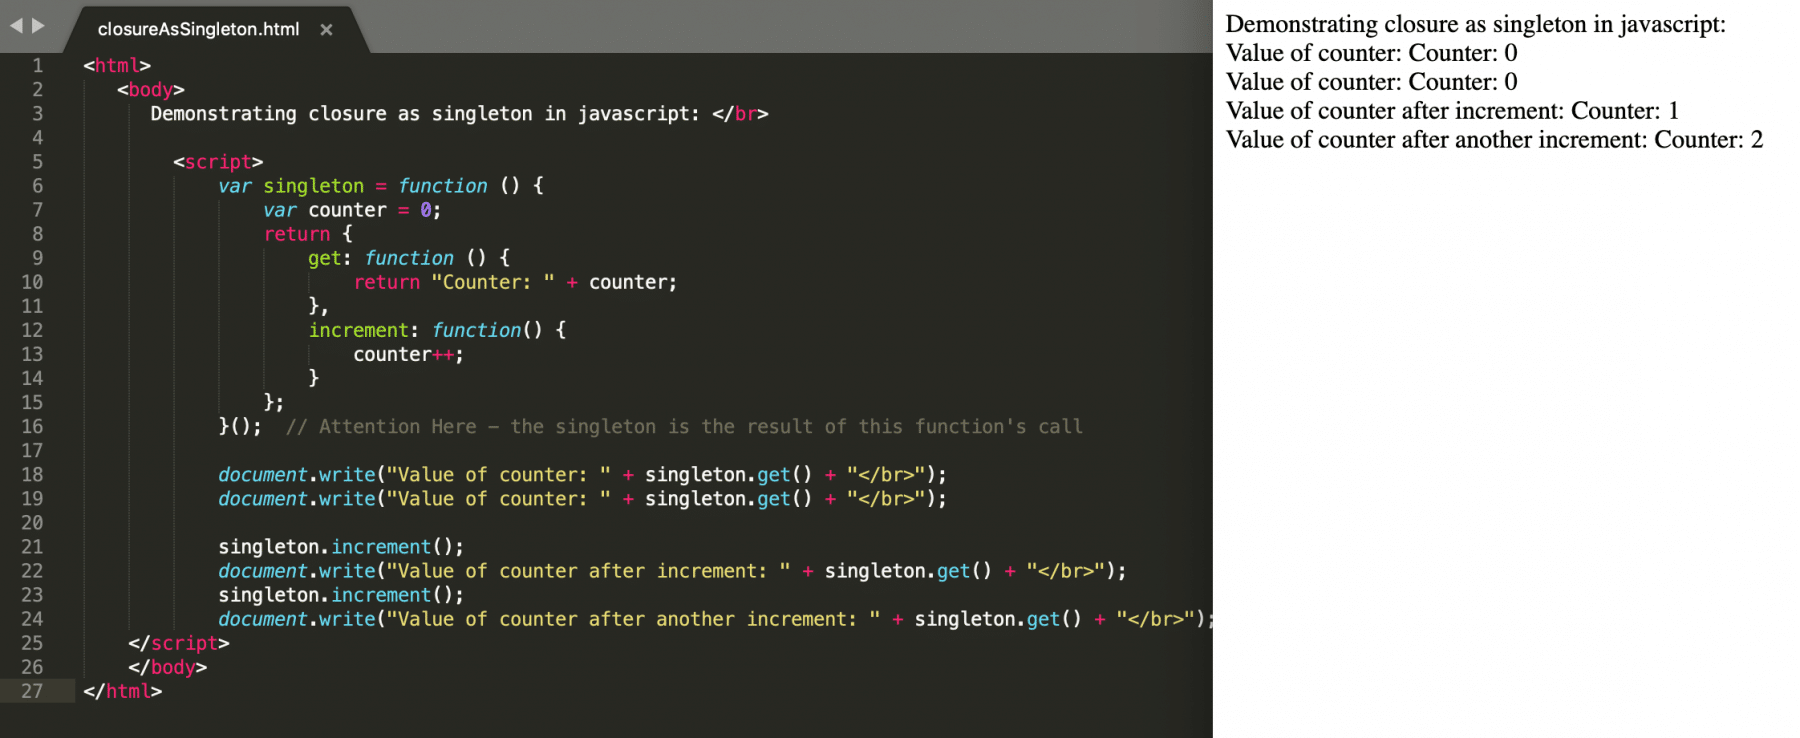Close the closureAsSingleton.html tab
This screenshot has width=1800, height=738.
pyautogui.click(x=326, y=30)
